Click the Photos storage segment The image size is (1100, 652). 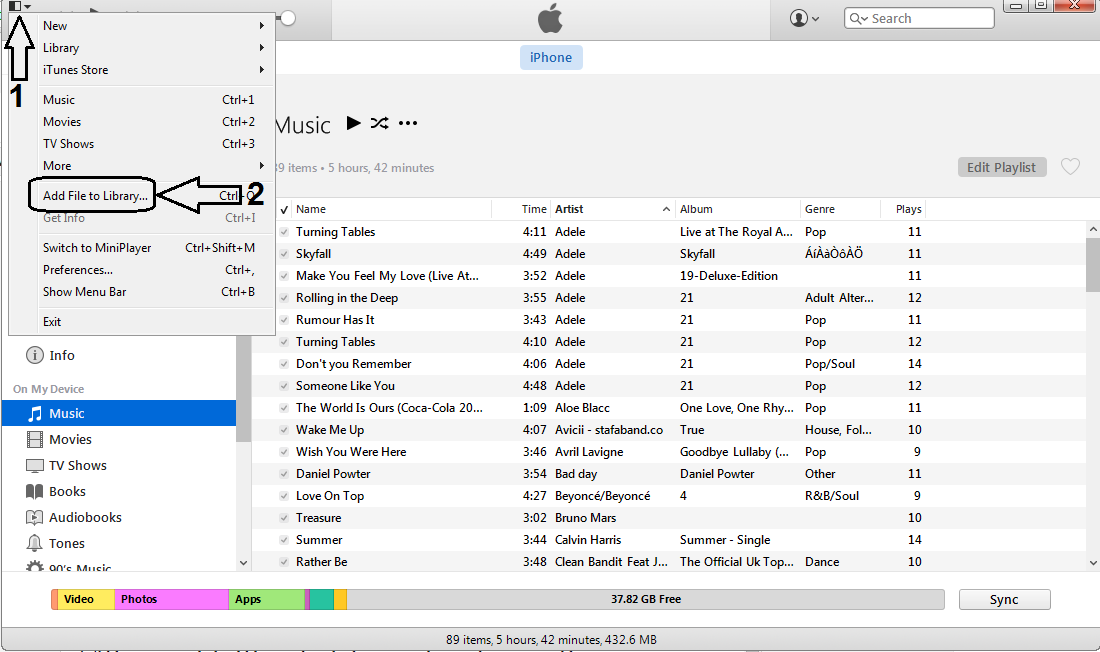tap(171, 599)
